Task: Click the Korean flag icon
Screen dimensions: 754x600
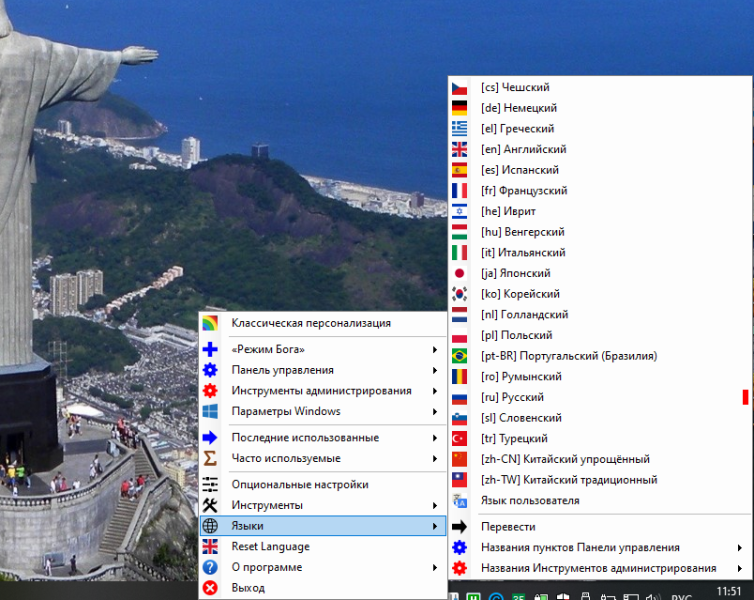Action: [459, 294]
